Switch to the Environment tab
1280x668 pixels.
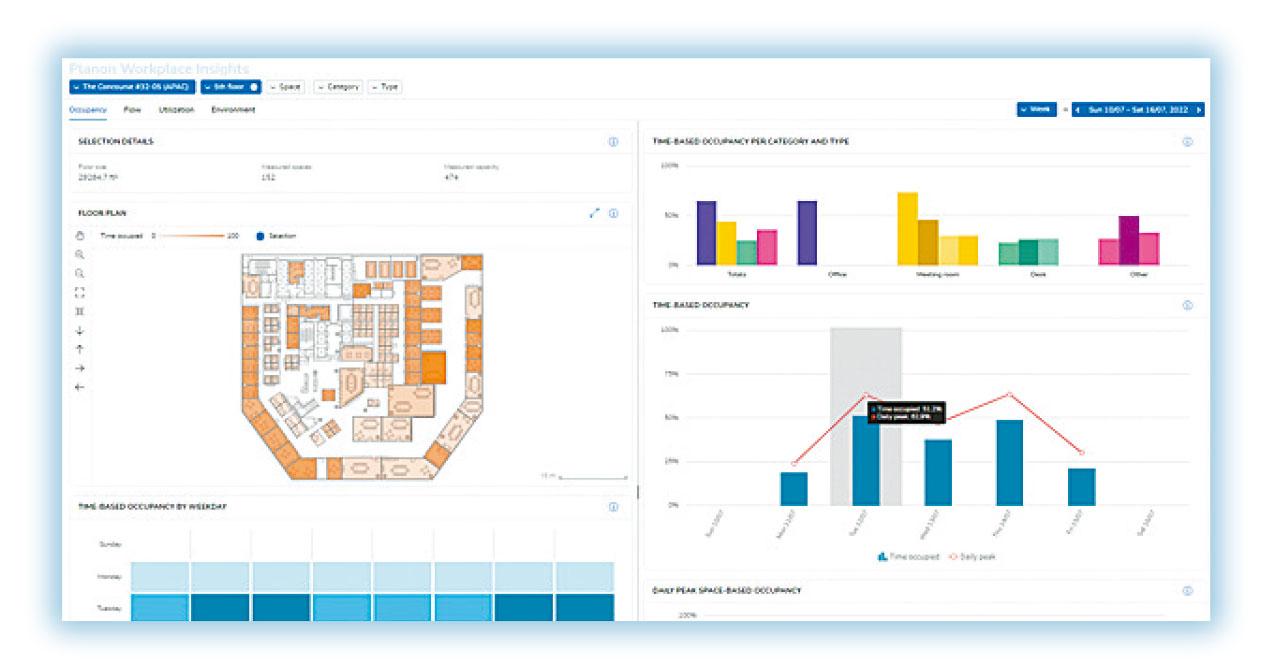(233, 109)
